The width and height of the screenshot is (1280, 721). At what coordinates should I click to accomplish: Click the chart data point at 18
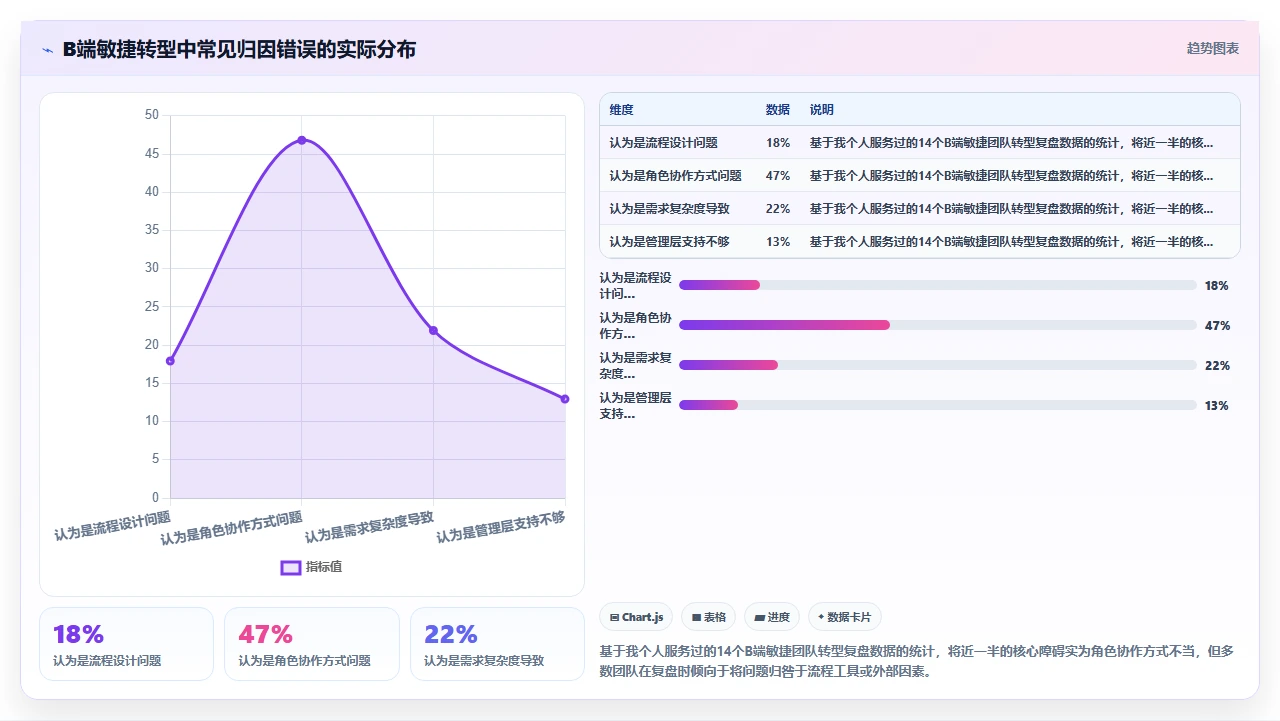coord(170,361)
